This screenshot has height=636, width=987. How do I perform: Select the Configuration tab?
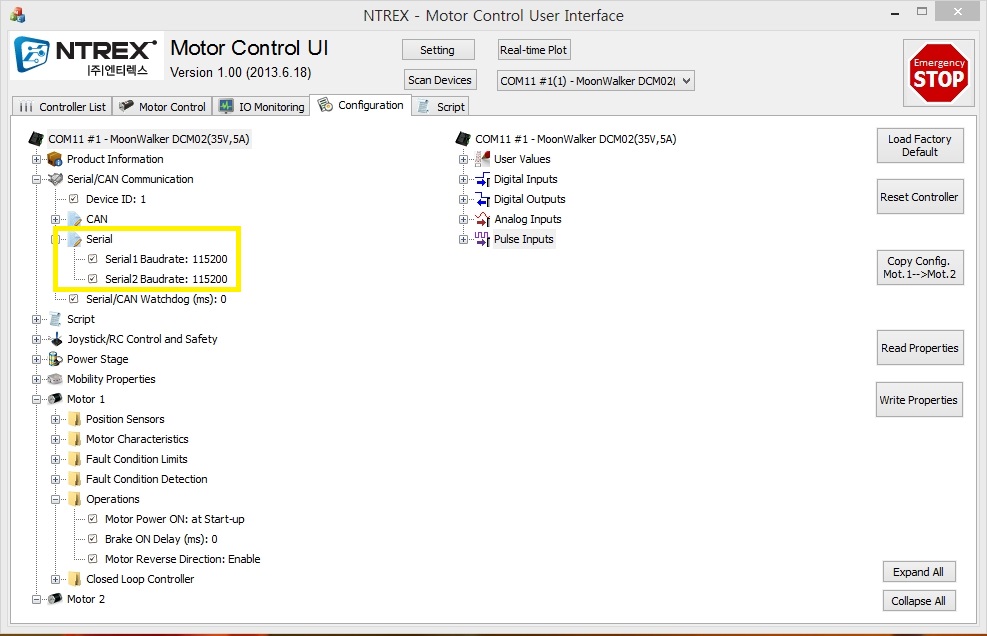point(361,105)
